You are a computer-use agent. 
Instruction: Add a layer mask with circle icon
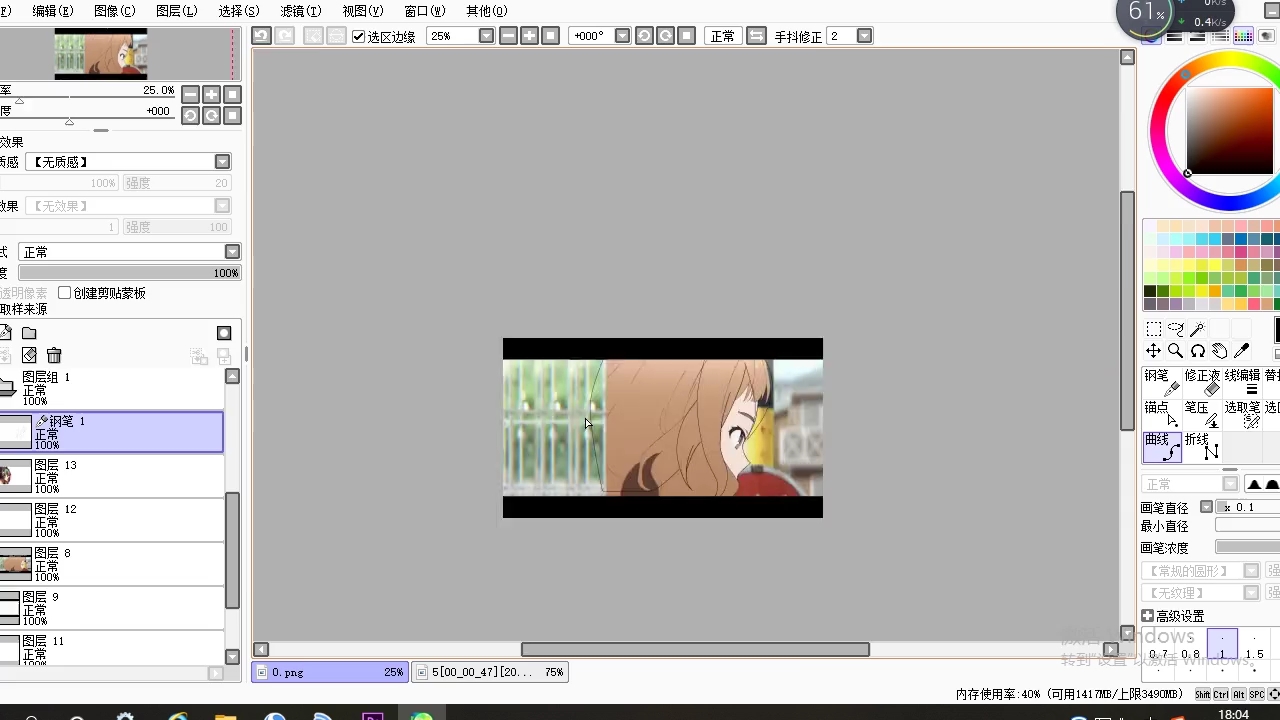point(224,333)
